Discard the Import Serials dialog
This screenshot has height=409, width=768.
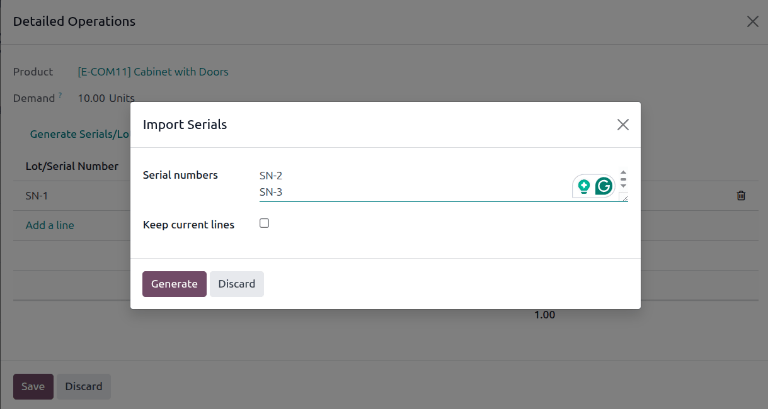pos(237,284)
